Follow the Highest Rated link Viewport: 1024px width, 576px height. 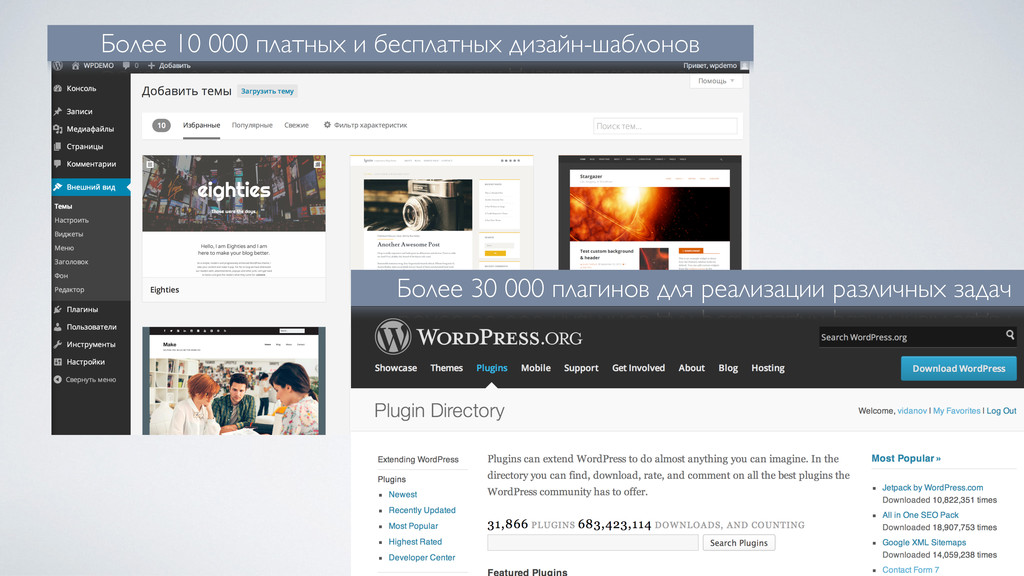click(415, 541)
